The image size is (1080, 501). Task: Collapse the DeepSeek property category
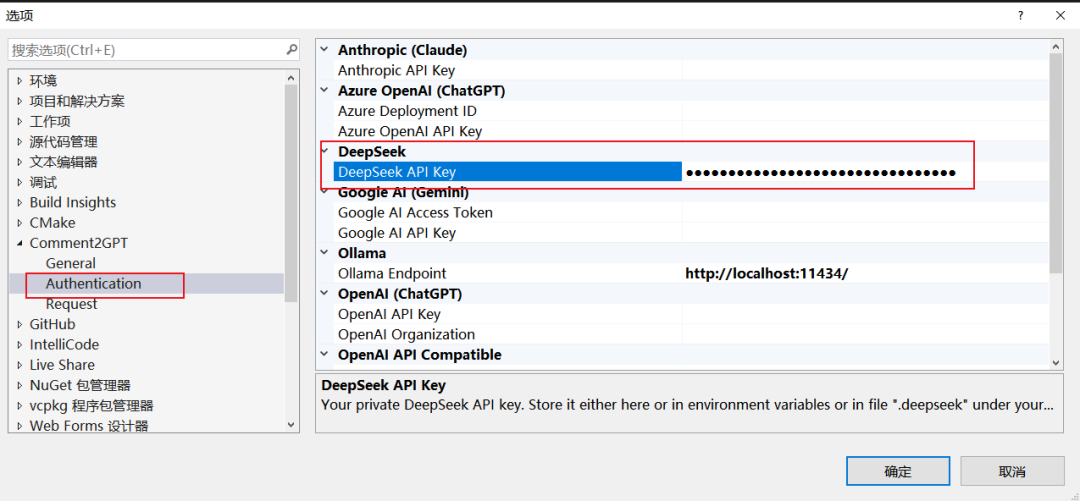325,152
